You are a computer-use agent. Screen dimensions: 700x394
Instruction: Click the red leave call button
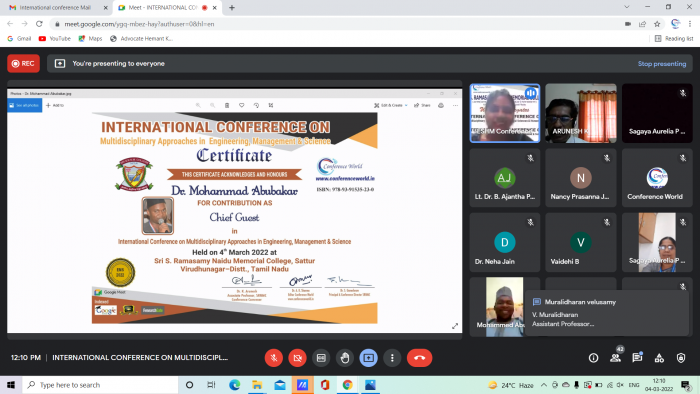(x=419, y=358)
